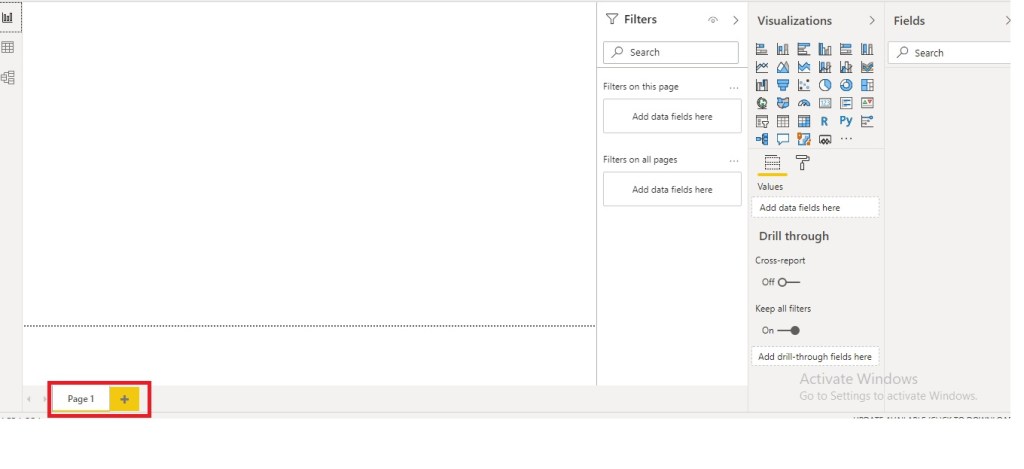This screenshot has height=469, width=1024.
Task: Select the donut chart visualization
Action: pos(846,85)
